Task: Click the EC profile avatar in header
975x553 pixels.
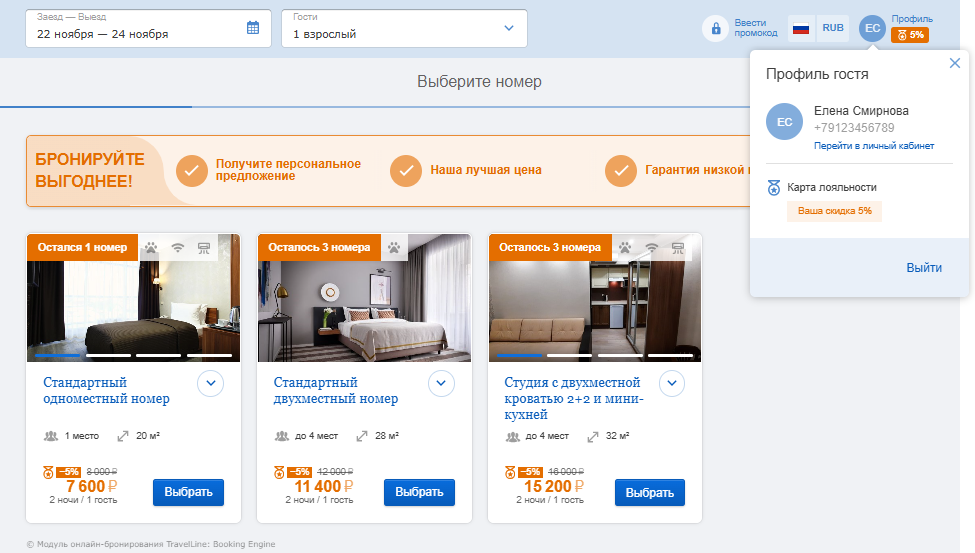Action: pyautogui.click(x=872, y=29)
